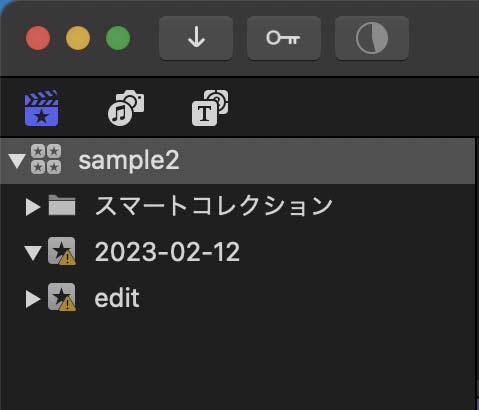Screen dimensions: 479x410
Task: Collapse the sample2 library disclosure triangle
Action: tap(17, 161)
